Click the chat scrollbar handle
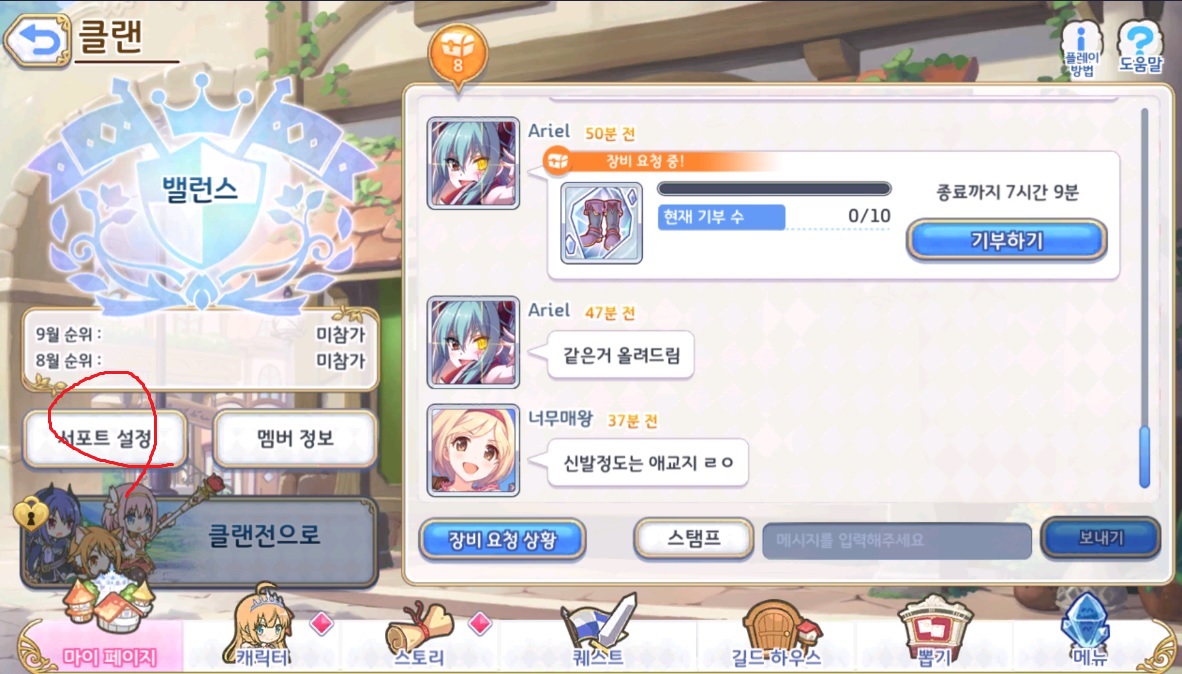 [x=1145, y=456]
